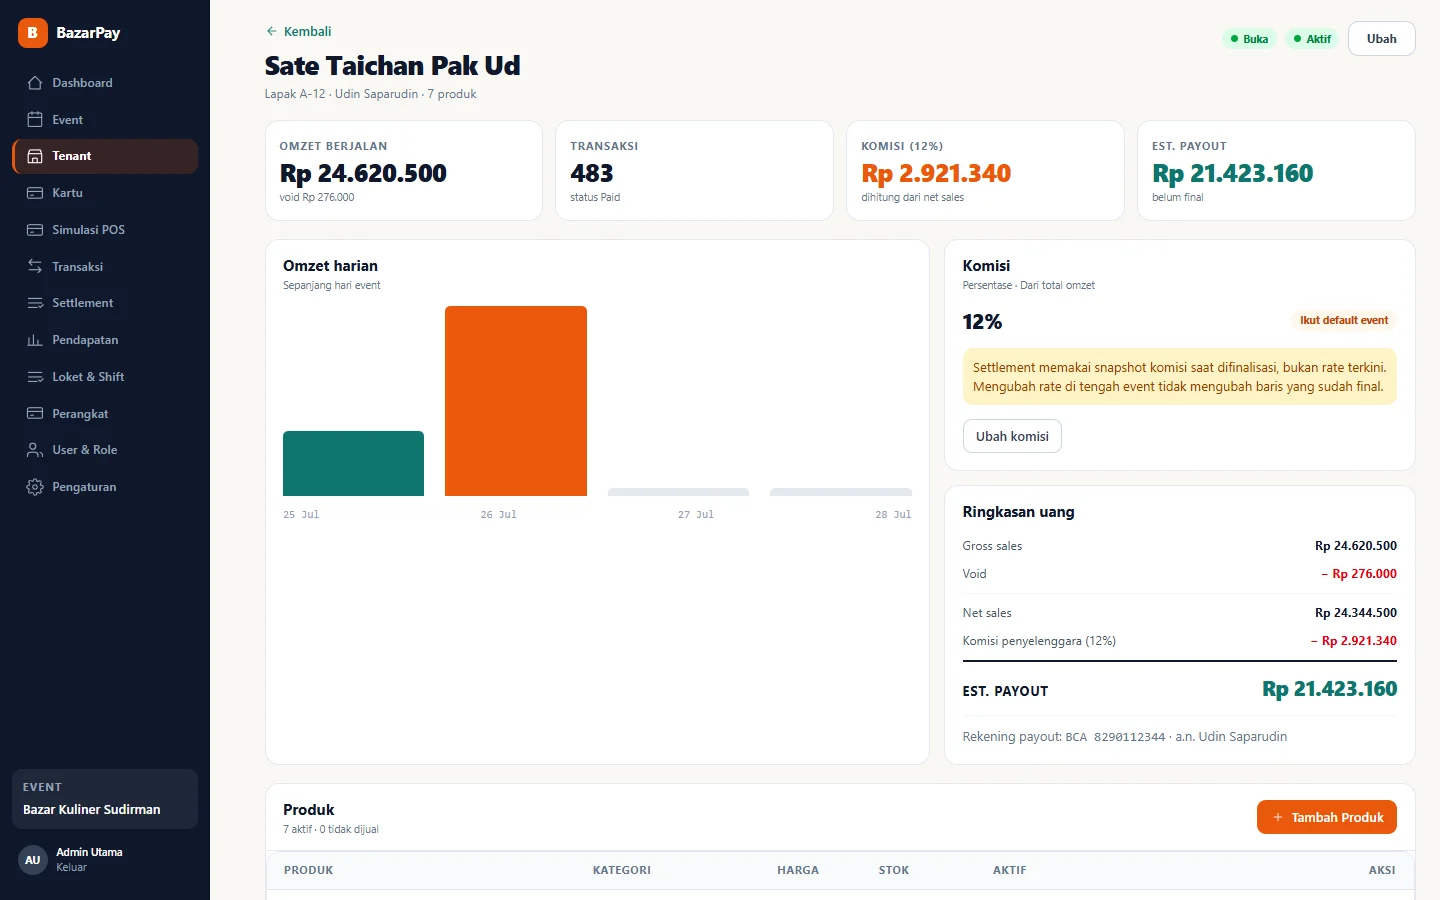Image resolution: width=1440 pixels, height=900 pixels.
Task: Click the 26 Jul orange chart bar
Action: pos(516,401)
